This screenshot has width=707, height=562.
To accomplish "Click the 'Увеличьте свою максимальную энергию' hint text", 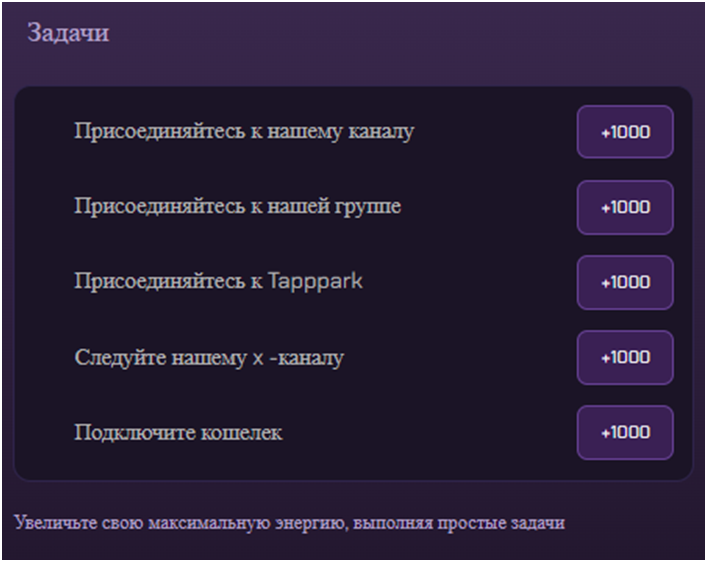I will (289, 523).
